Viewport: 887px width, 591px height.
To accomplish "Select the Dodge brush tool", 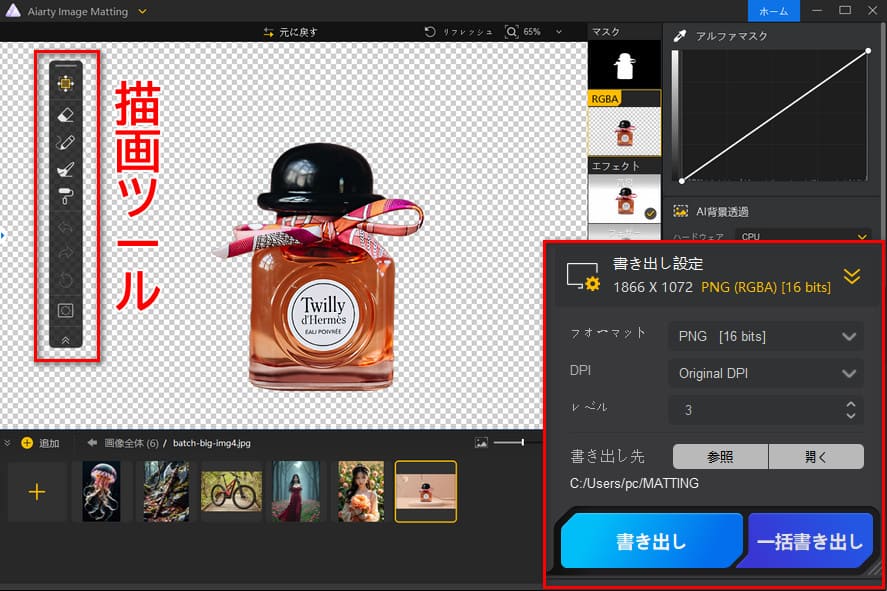I will [66, 169].
